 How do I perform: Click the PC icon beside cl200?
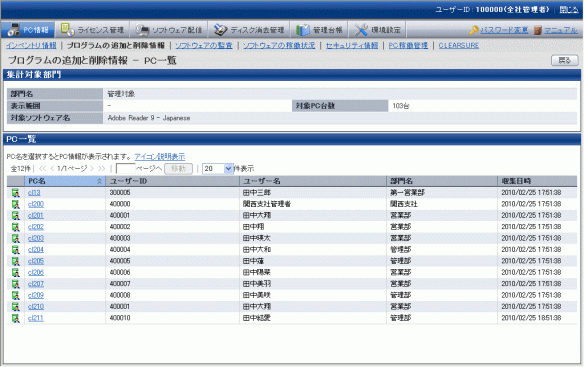pyautogui.click(x=15, y=204)
